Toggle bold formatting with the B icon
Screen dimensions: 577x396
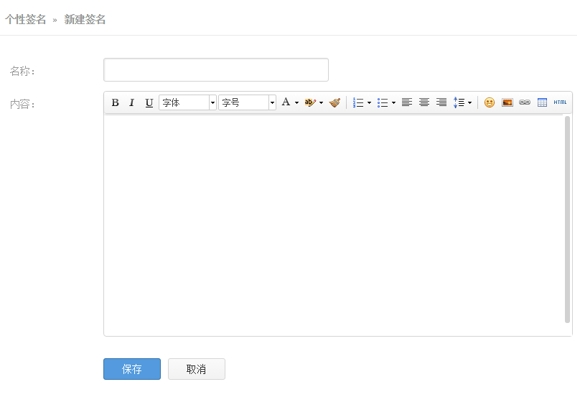(115, 103)
